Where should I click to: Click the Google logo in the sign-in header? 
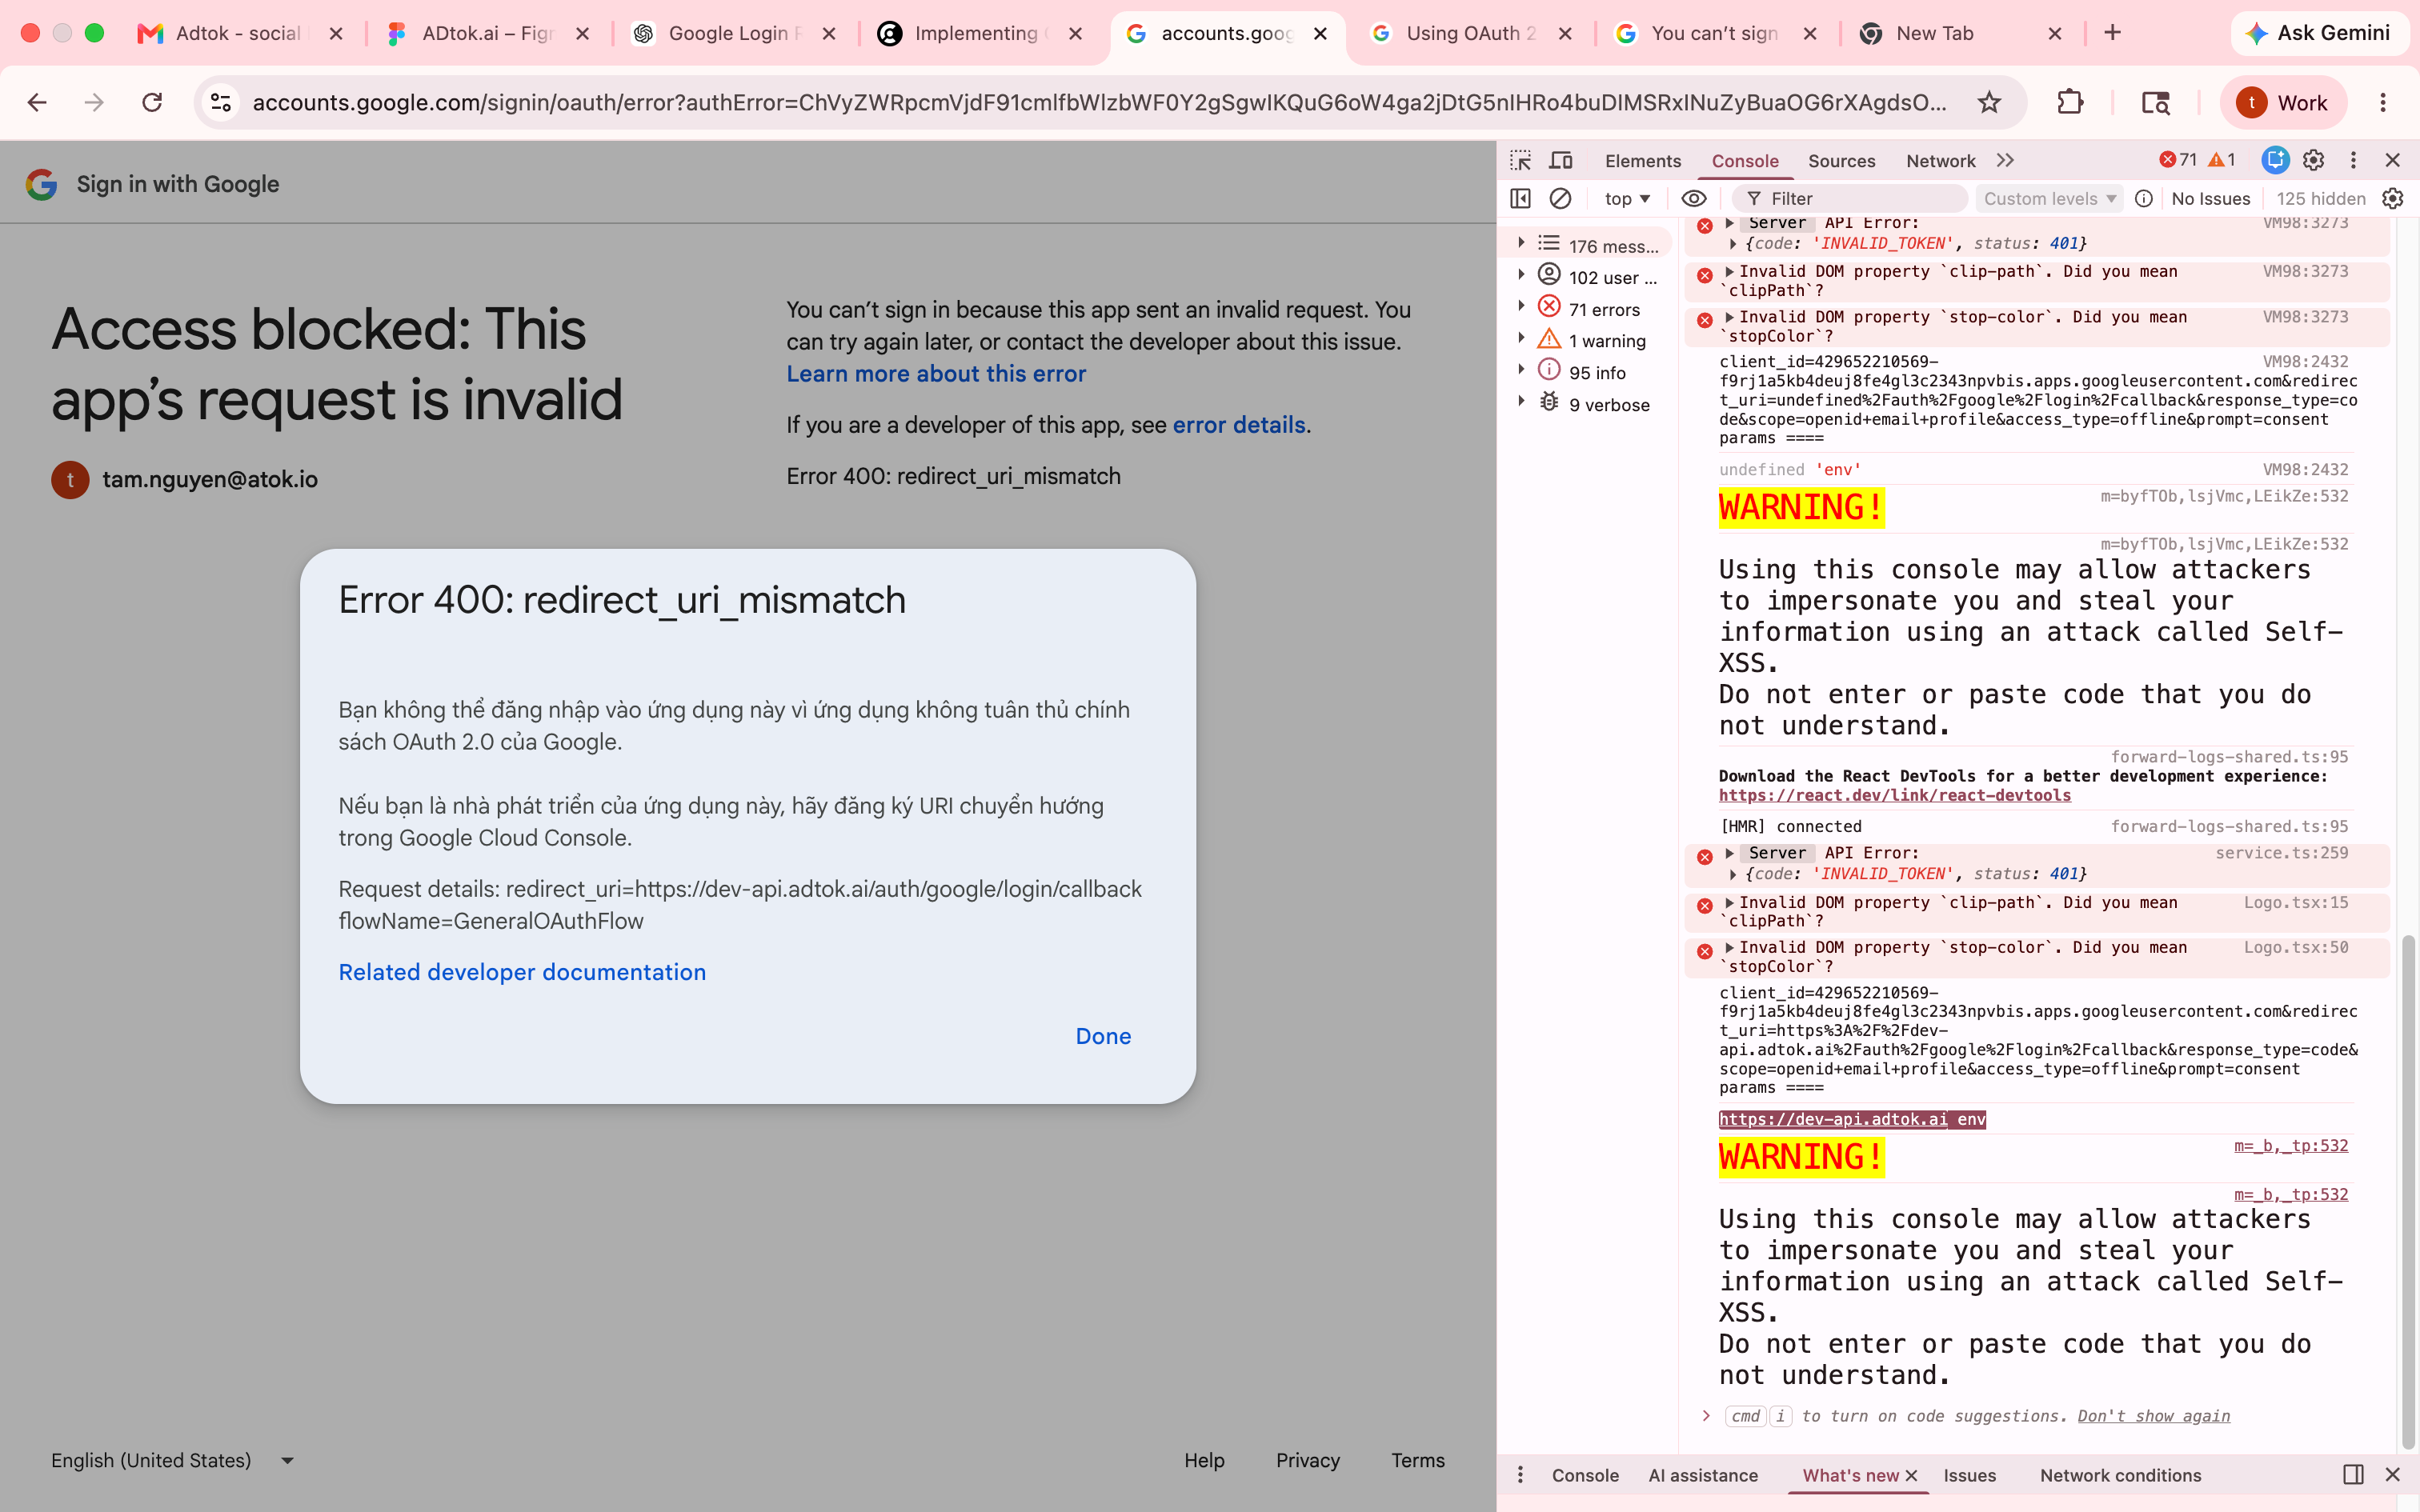tap(41, 184)
